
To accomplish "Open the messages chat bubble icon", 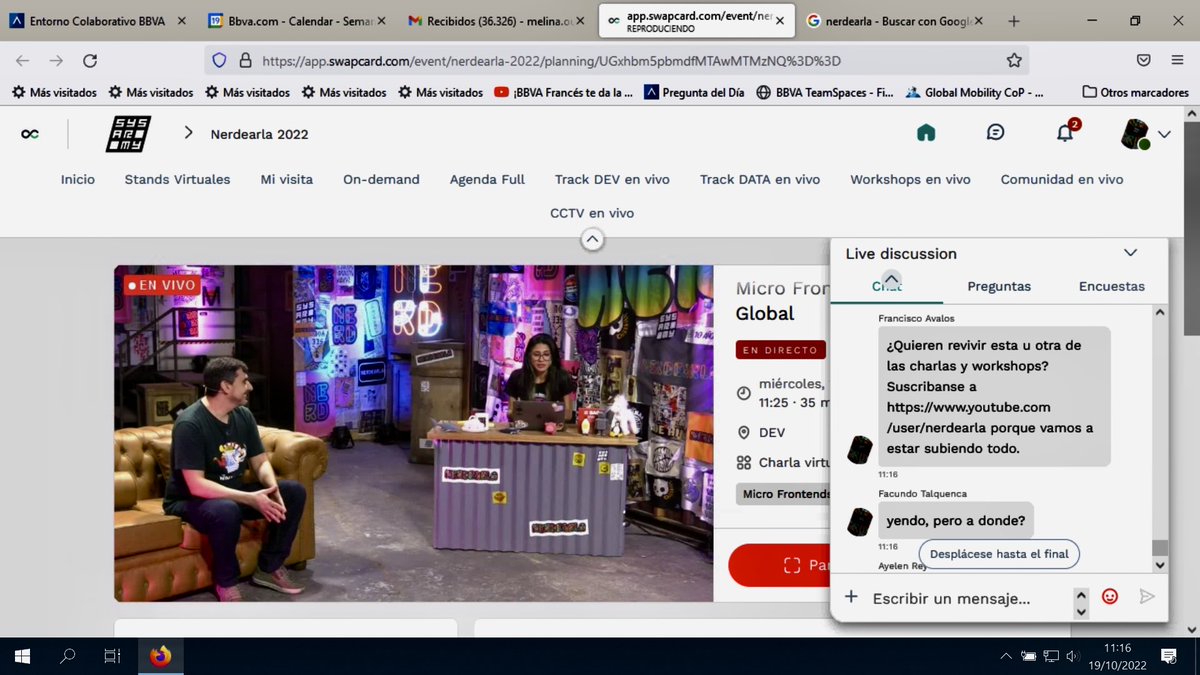I will (995, 132).
